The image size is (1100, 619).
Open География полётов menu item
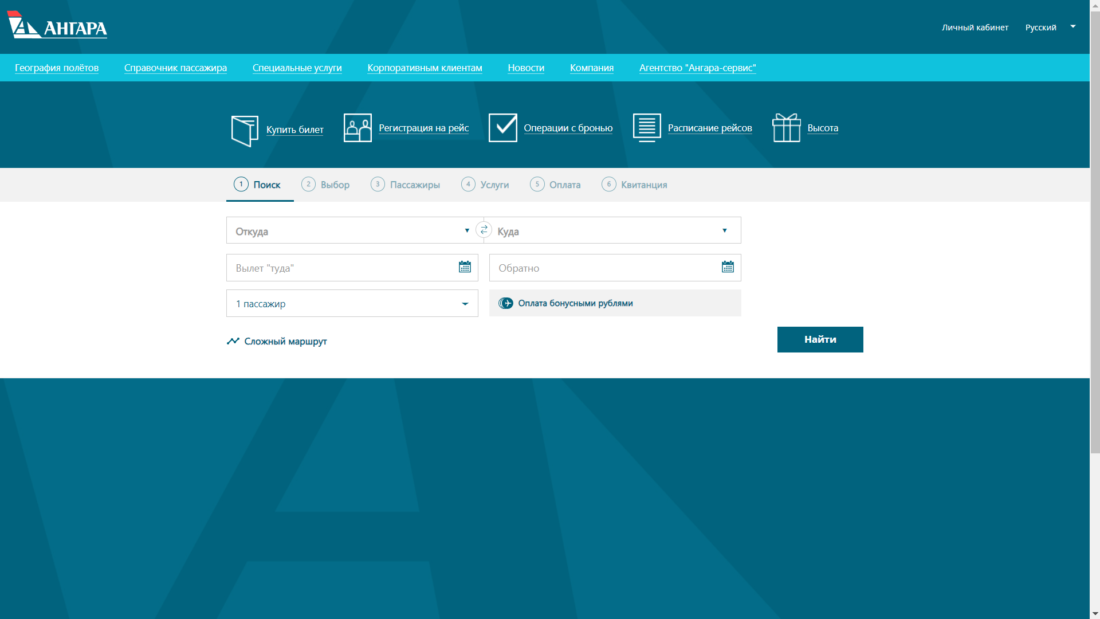click(x=57, y=68)
